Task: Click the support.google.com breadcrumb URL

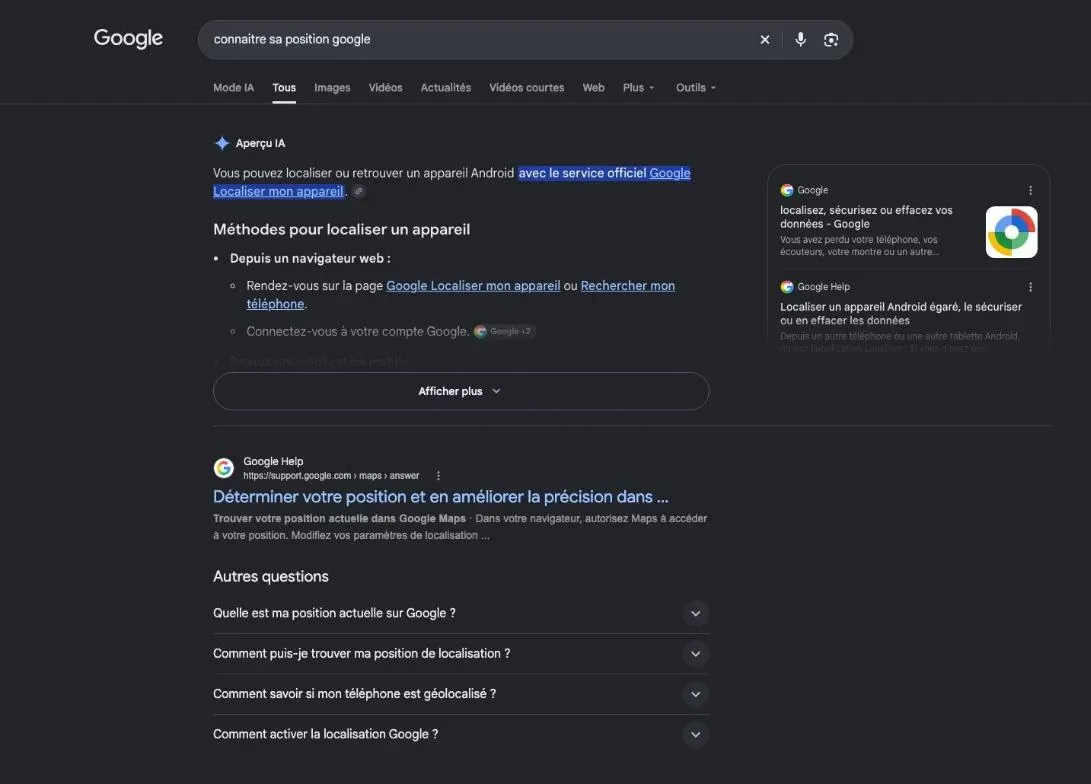Action: pyautogui.click(x=331, y=476)
